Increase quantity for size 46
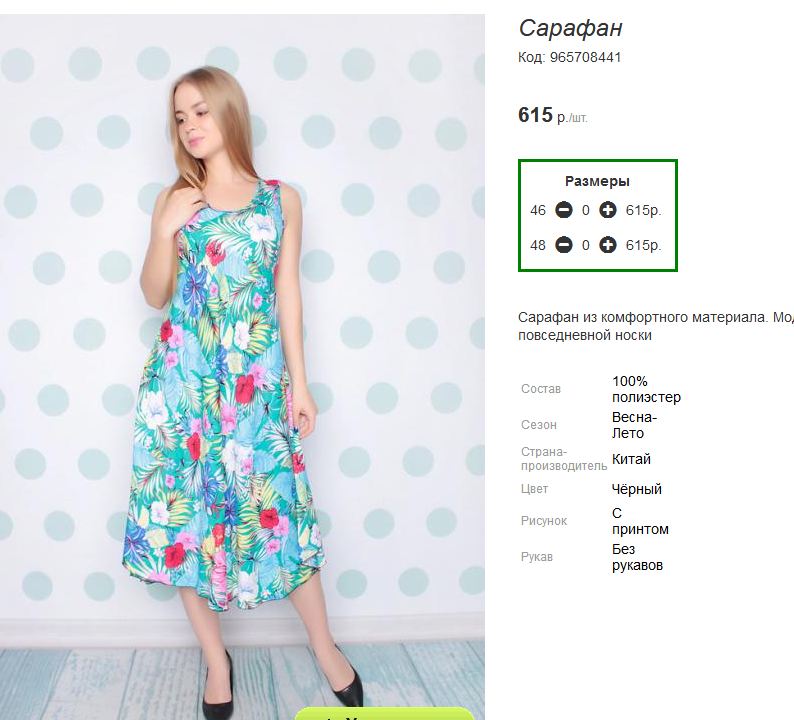Image resolution: width=794 pixels, height=720 pixels. [x=607, y=210]
